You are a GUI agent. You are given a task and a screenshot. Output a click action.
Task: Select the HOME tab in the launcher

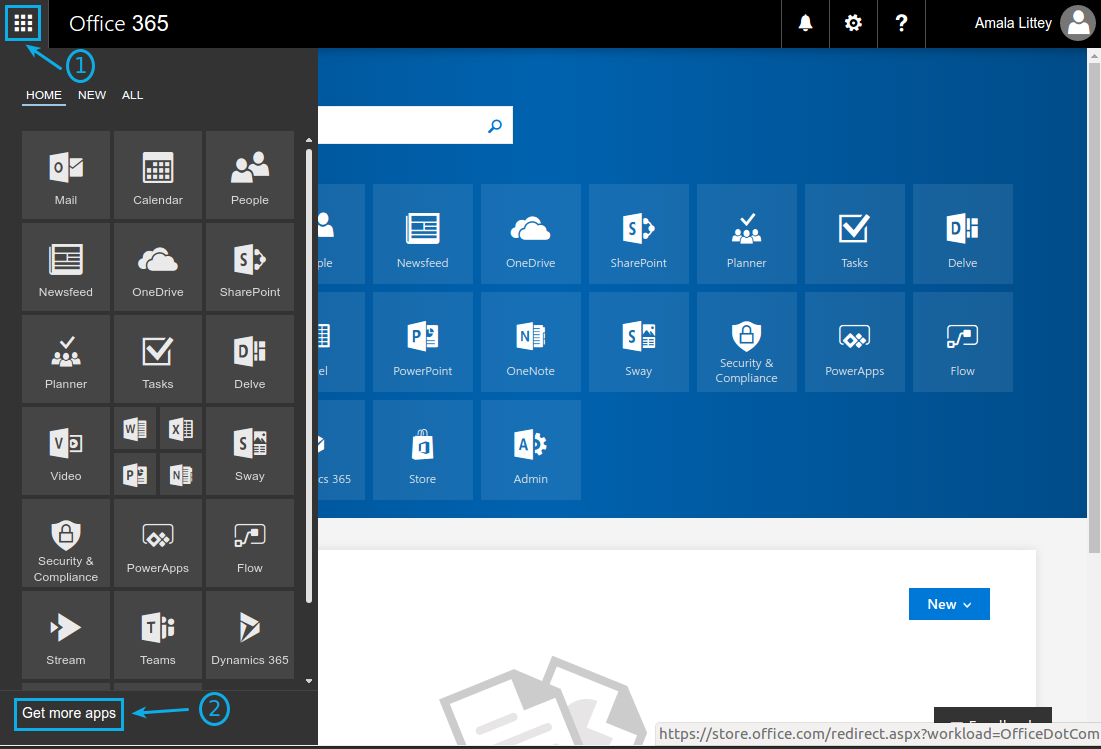[x=44, y=95]
